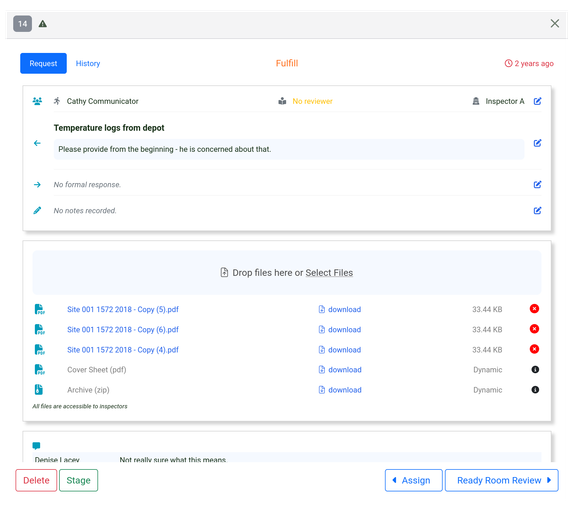Remove the Copy (5).pdf file
Viewport: 575px width, 511px height.
coord(534,309)
